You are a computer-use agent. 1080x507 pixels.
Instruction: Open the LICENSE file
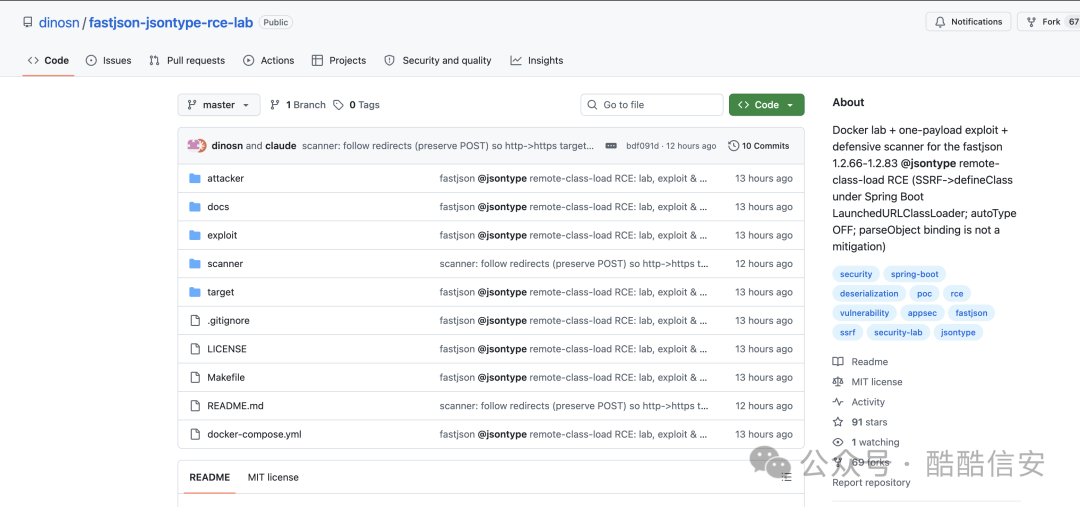click(227, 349)
